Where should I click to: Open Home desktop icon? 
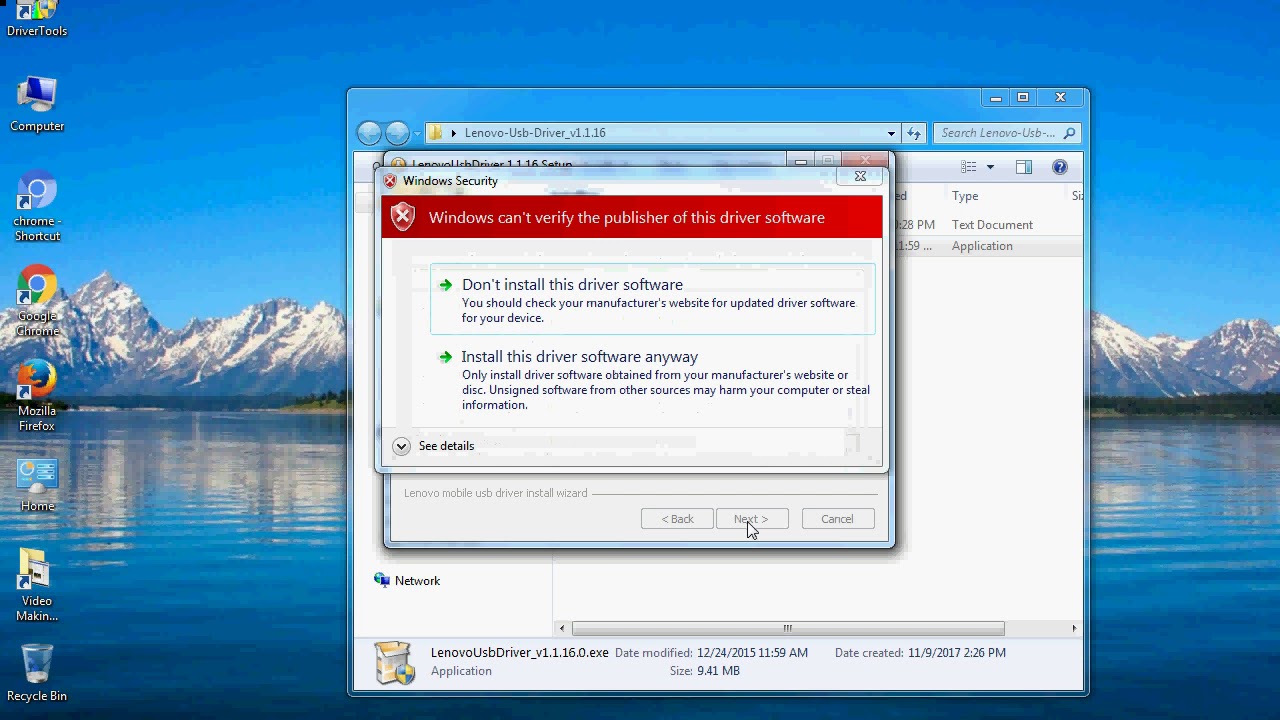[x=37, y=486]
